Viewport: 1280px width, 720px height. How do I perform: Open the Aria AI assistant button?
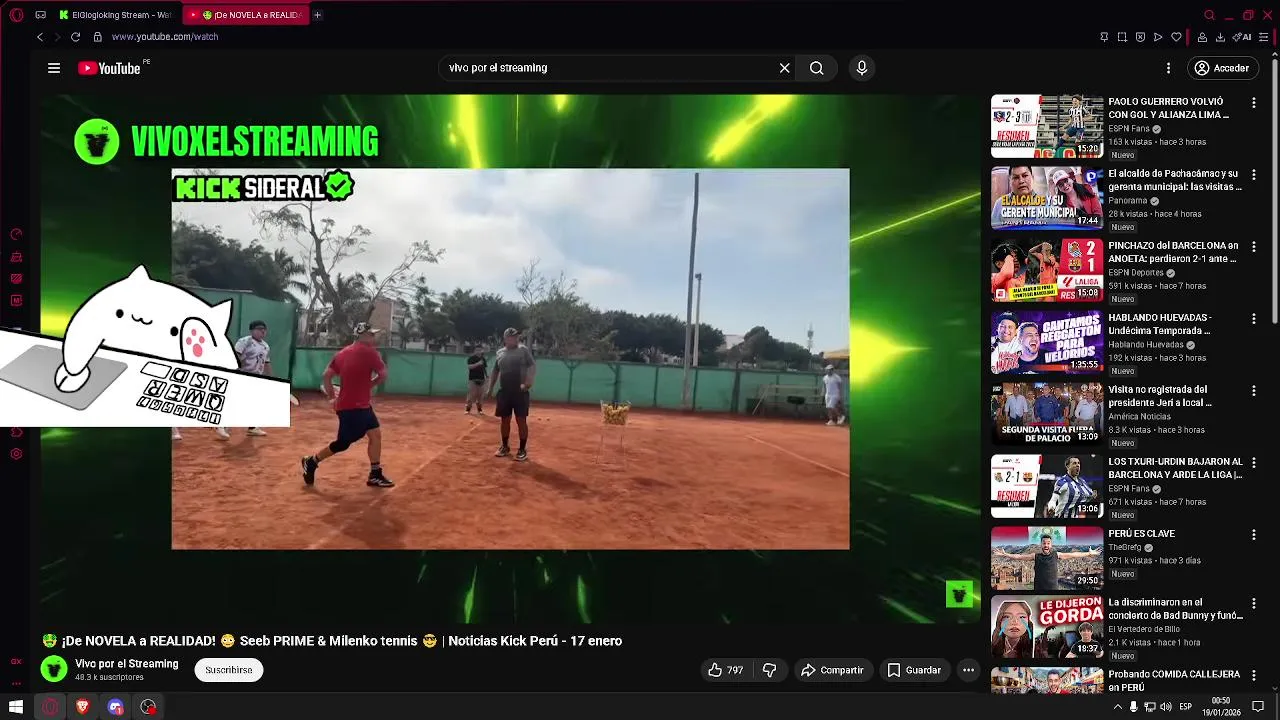pyautogui.click(x=1243, y=37)
